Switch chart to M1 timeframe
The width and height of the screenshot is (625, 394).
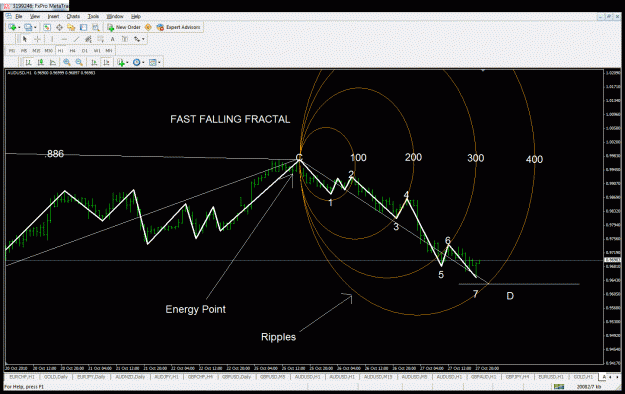click(12, 51)
